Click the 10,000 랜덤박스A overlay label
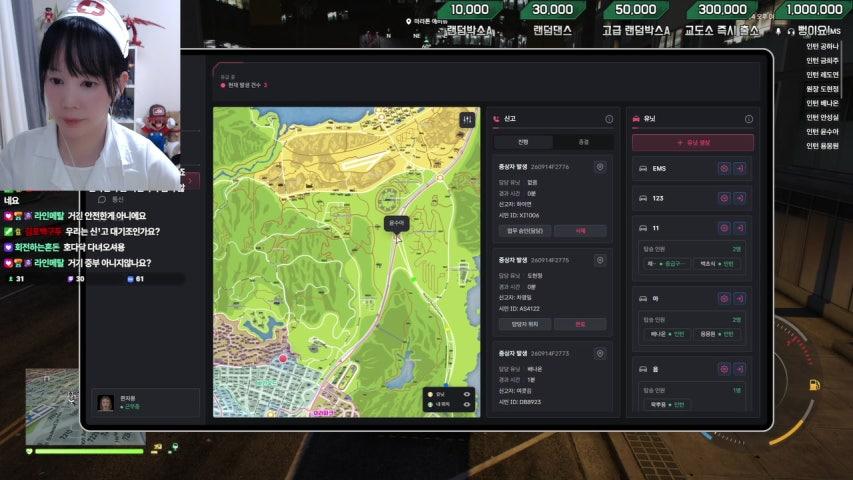Viewport: 853px width, 480px height. coord(469,20)
